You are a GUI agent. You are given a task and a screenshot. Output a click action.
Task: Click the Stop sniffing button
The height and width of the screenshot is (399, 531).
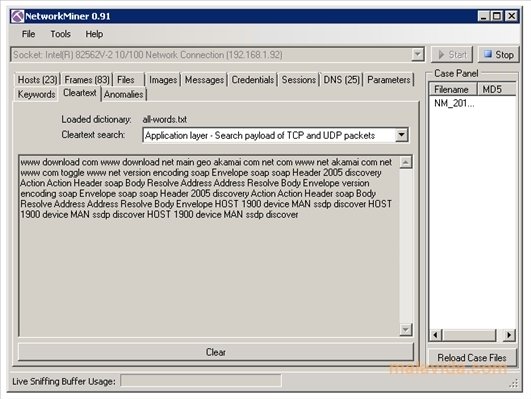pos(498,55)
